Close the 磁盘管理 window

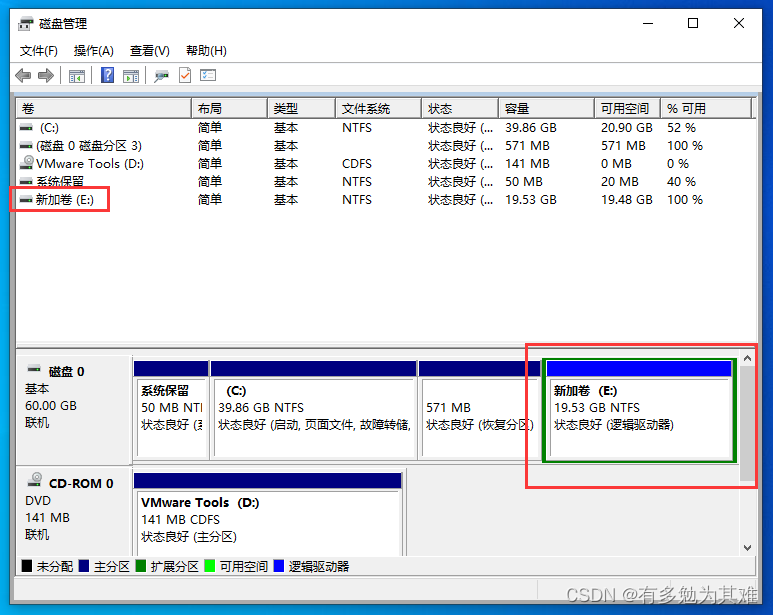738,23
